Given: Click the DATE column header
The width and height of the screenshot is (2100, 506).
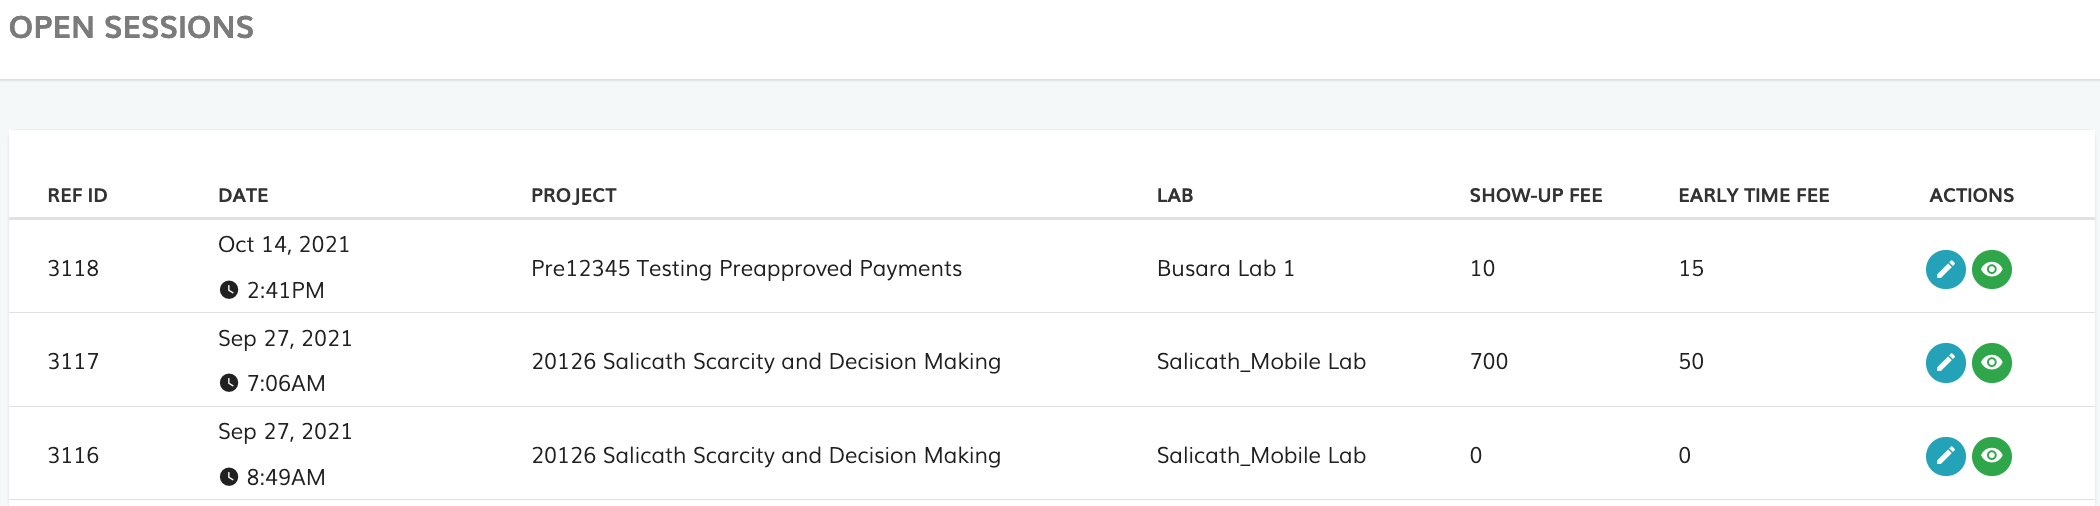Looking at the screenshot, I should 243,195.
